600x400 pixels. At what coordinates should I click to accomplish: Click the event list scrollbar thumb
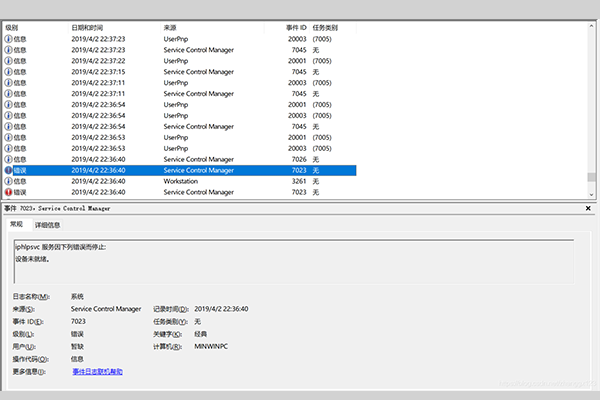[x=592, y=178]
